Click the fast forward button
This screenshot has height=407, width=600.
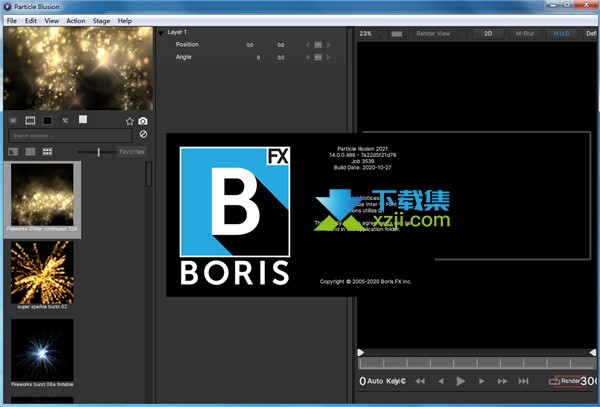click(x=502, y=381)
